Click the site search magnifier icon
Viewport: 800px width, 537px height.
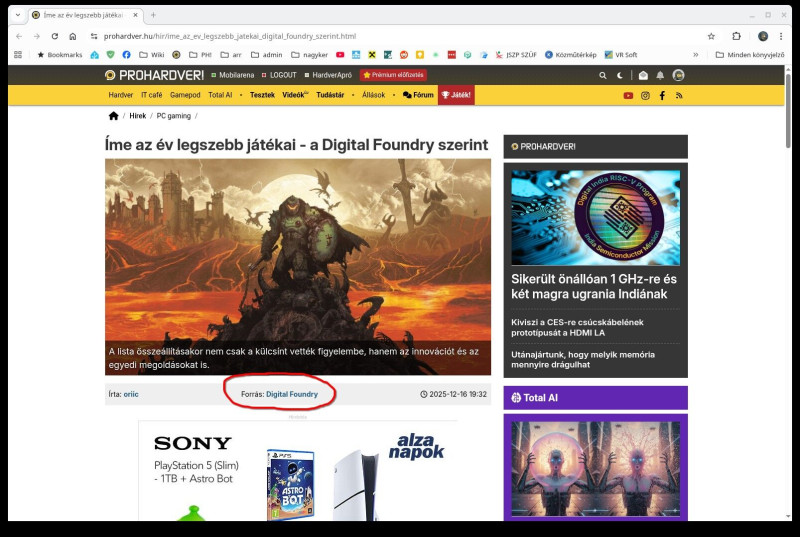[603, 75]
